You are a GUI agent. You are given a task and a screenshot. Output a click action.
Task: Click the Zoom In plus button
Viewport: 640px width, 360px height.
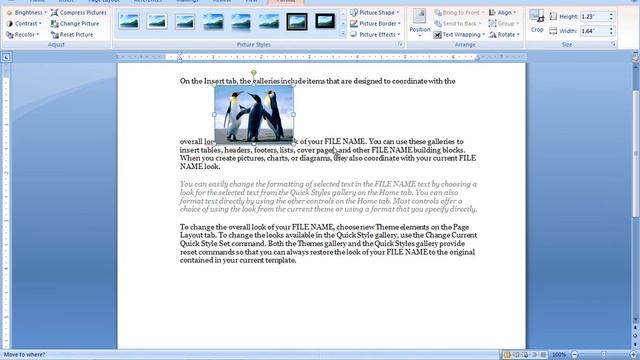click(633, 355)
